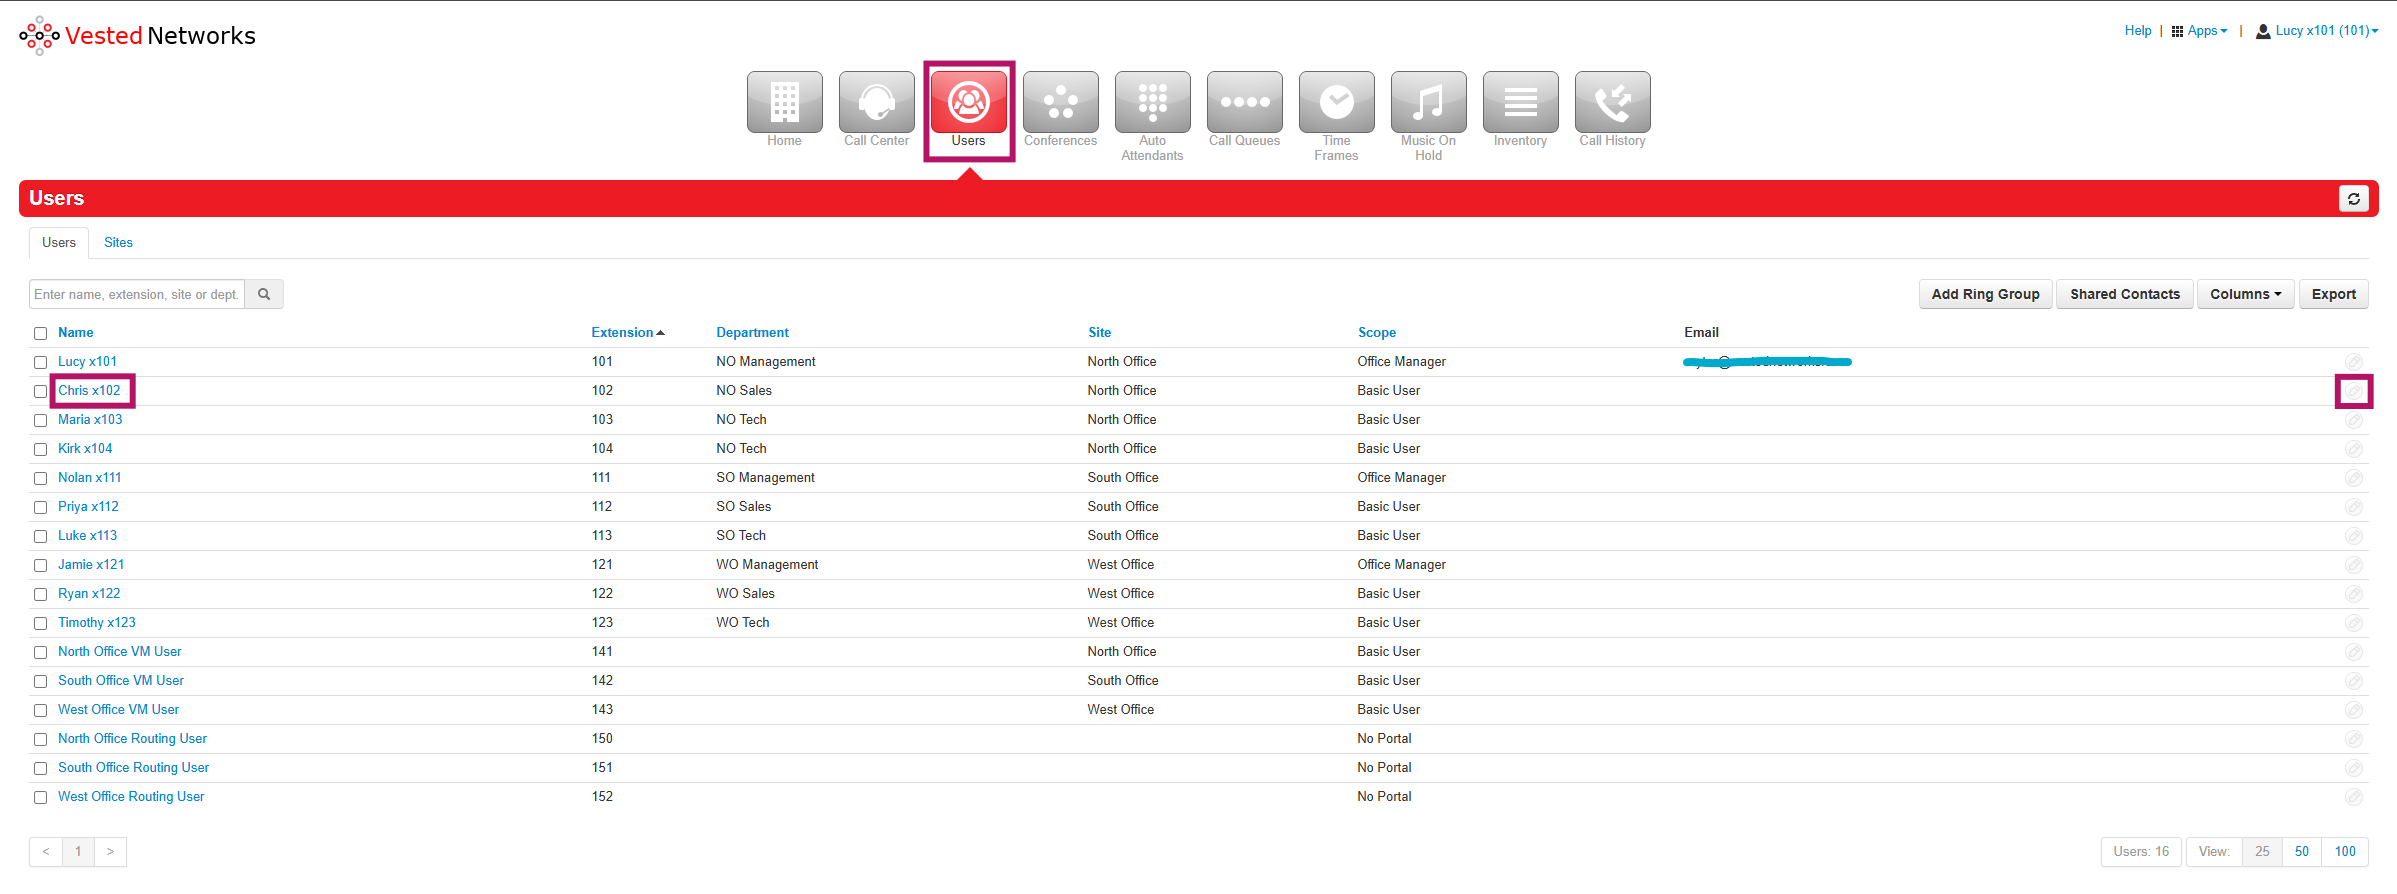Open Music On Hold icon
This screenshot has height=894, width=2397.
[x=1428, y=103]
